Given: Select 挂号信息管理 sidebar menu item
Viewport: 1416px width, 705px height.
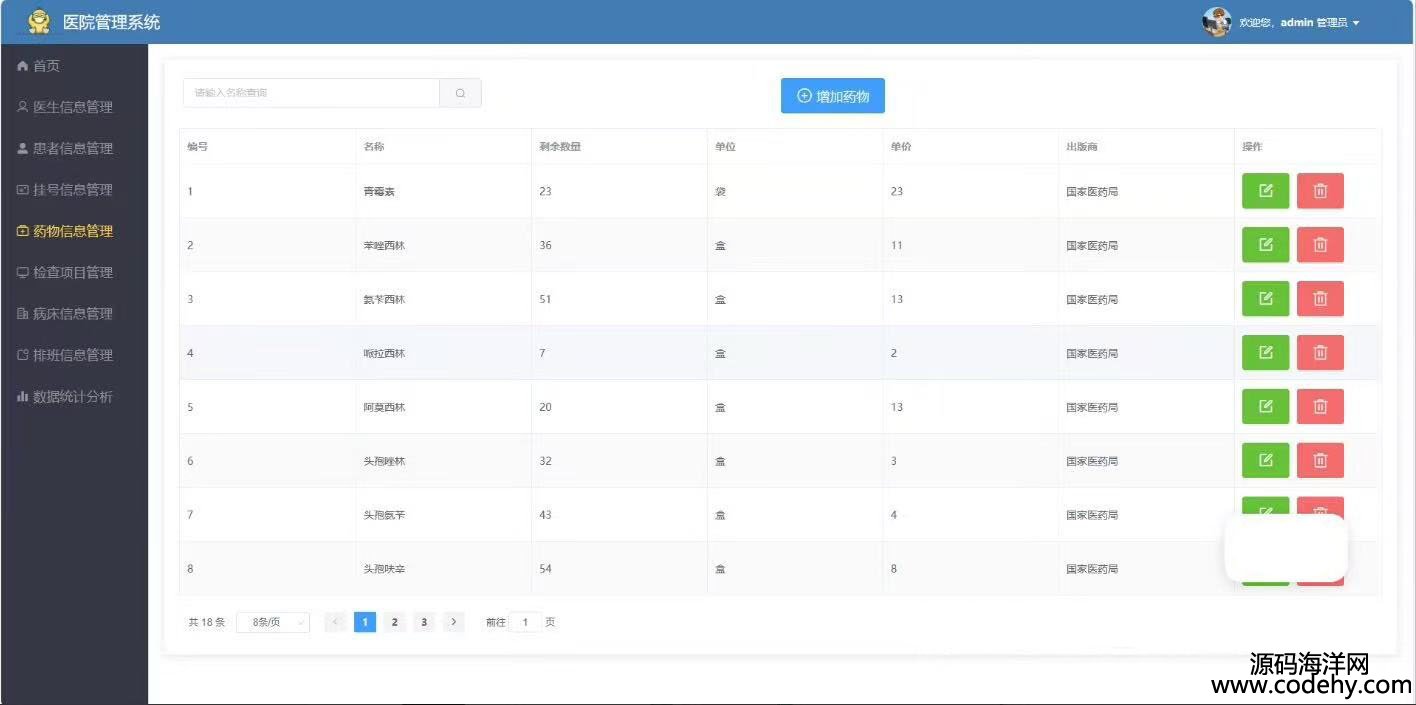Looking at the screenshot, I should 73,190.
